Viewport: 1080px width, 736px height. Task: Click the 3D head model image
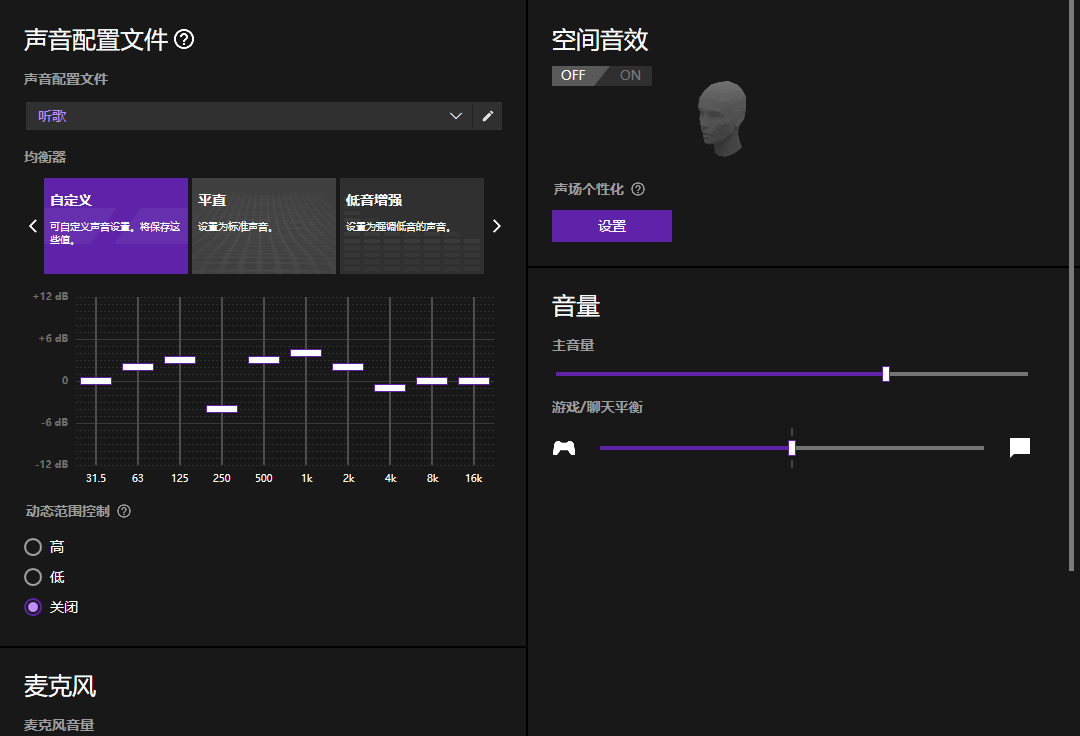(x=722, y=118)
